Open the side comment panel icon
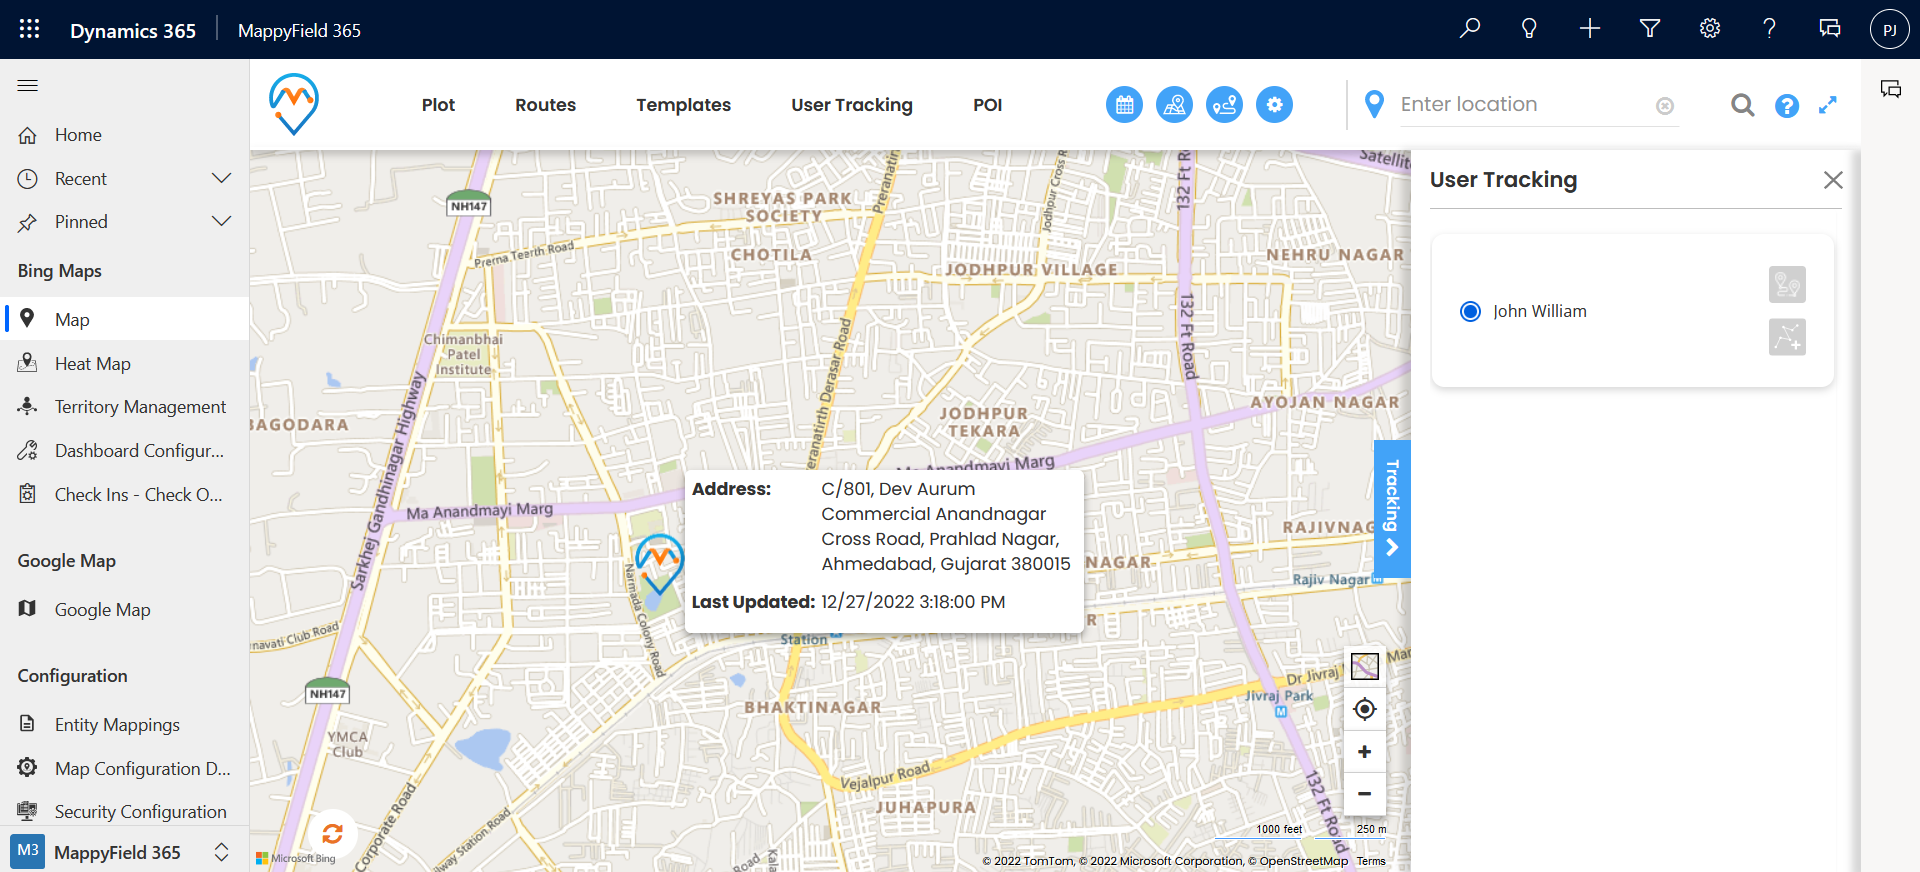Viewport: 1920px width, 872px height. (x=1891, y=89)
